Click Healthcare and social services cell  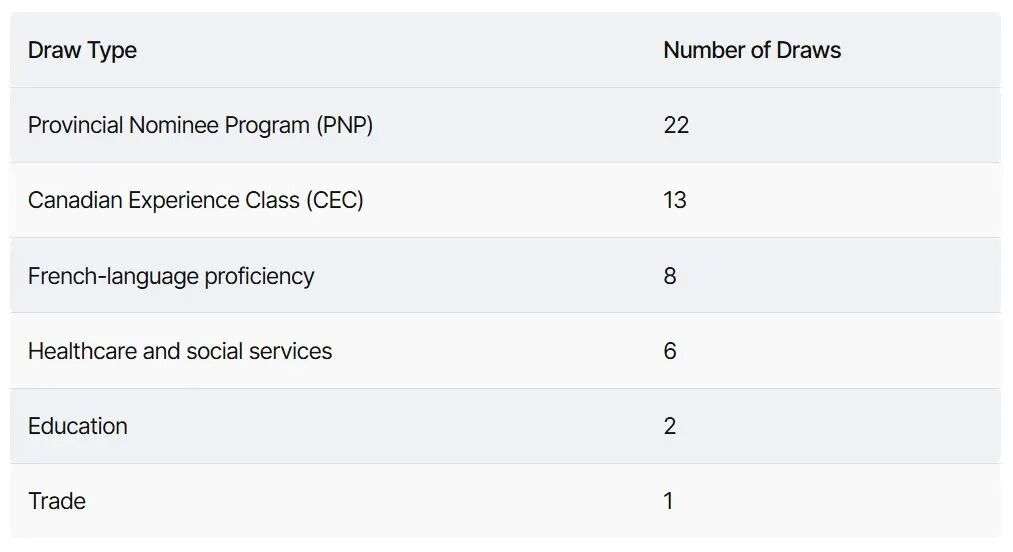click(x=180, y=351)
